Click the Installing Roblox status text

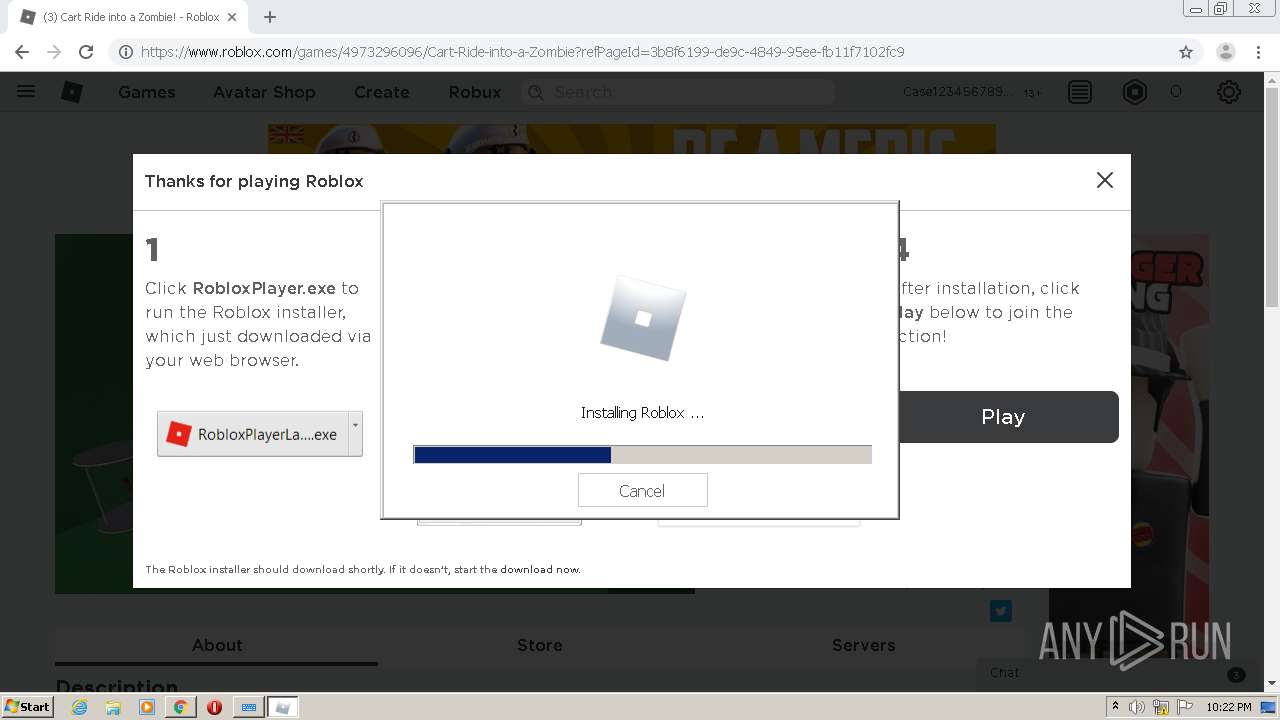pos(642,413)
